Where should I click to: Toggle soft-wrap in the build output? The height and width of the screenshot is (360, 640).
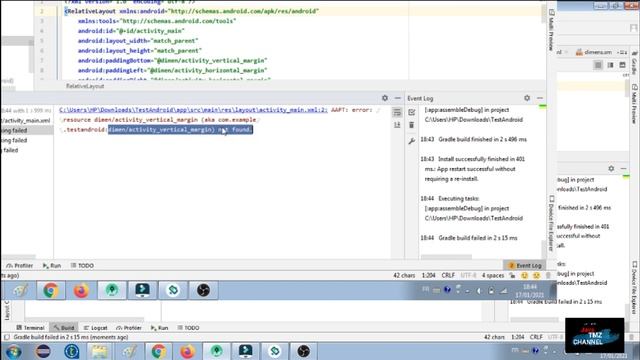pyautogui.click(x=397, y=112)
